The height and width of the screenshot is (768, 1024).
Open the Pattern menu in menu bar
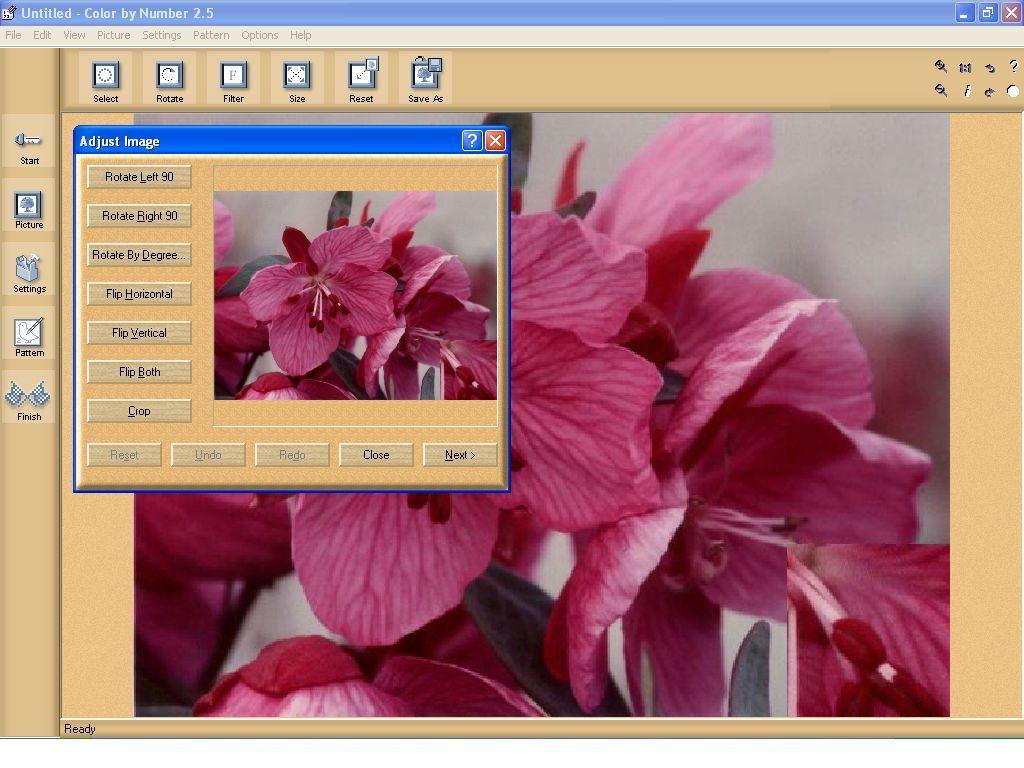click(211, 35)
